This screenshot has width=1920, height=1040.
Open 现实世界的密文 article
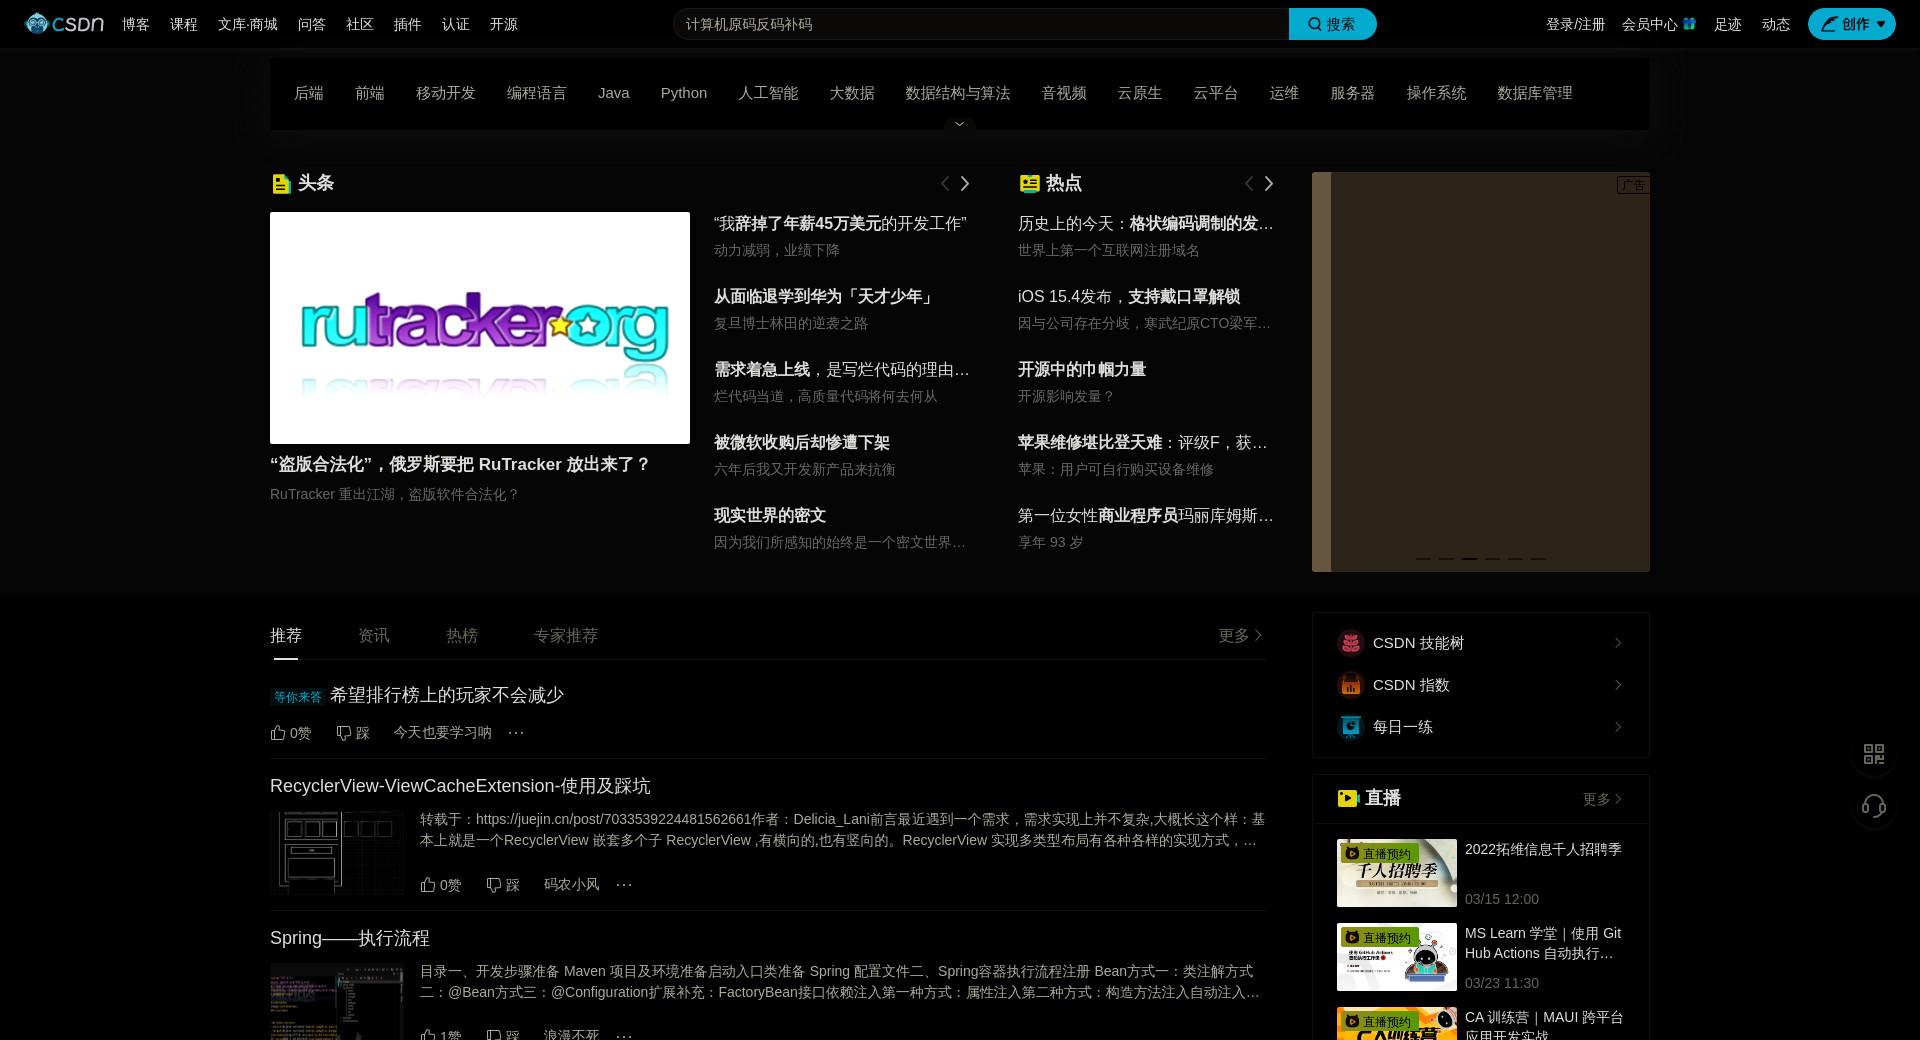point(770,515)
